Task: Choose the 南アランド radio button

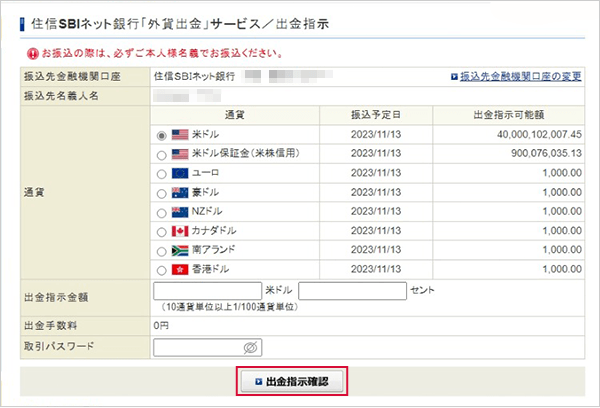Action: (162, 250)
